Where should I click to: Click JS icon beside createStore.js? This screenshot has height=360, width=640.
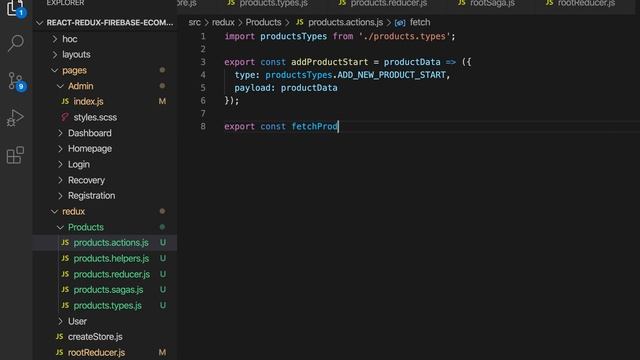point(60,337)
